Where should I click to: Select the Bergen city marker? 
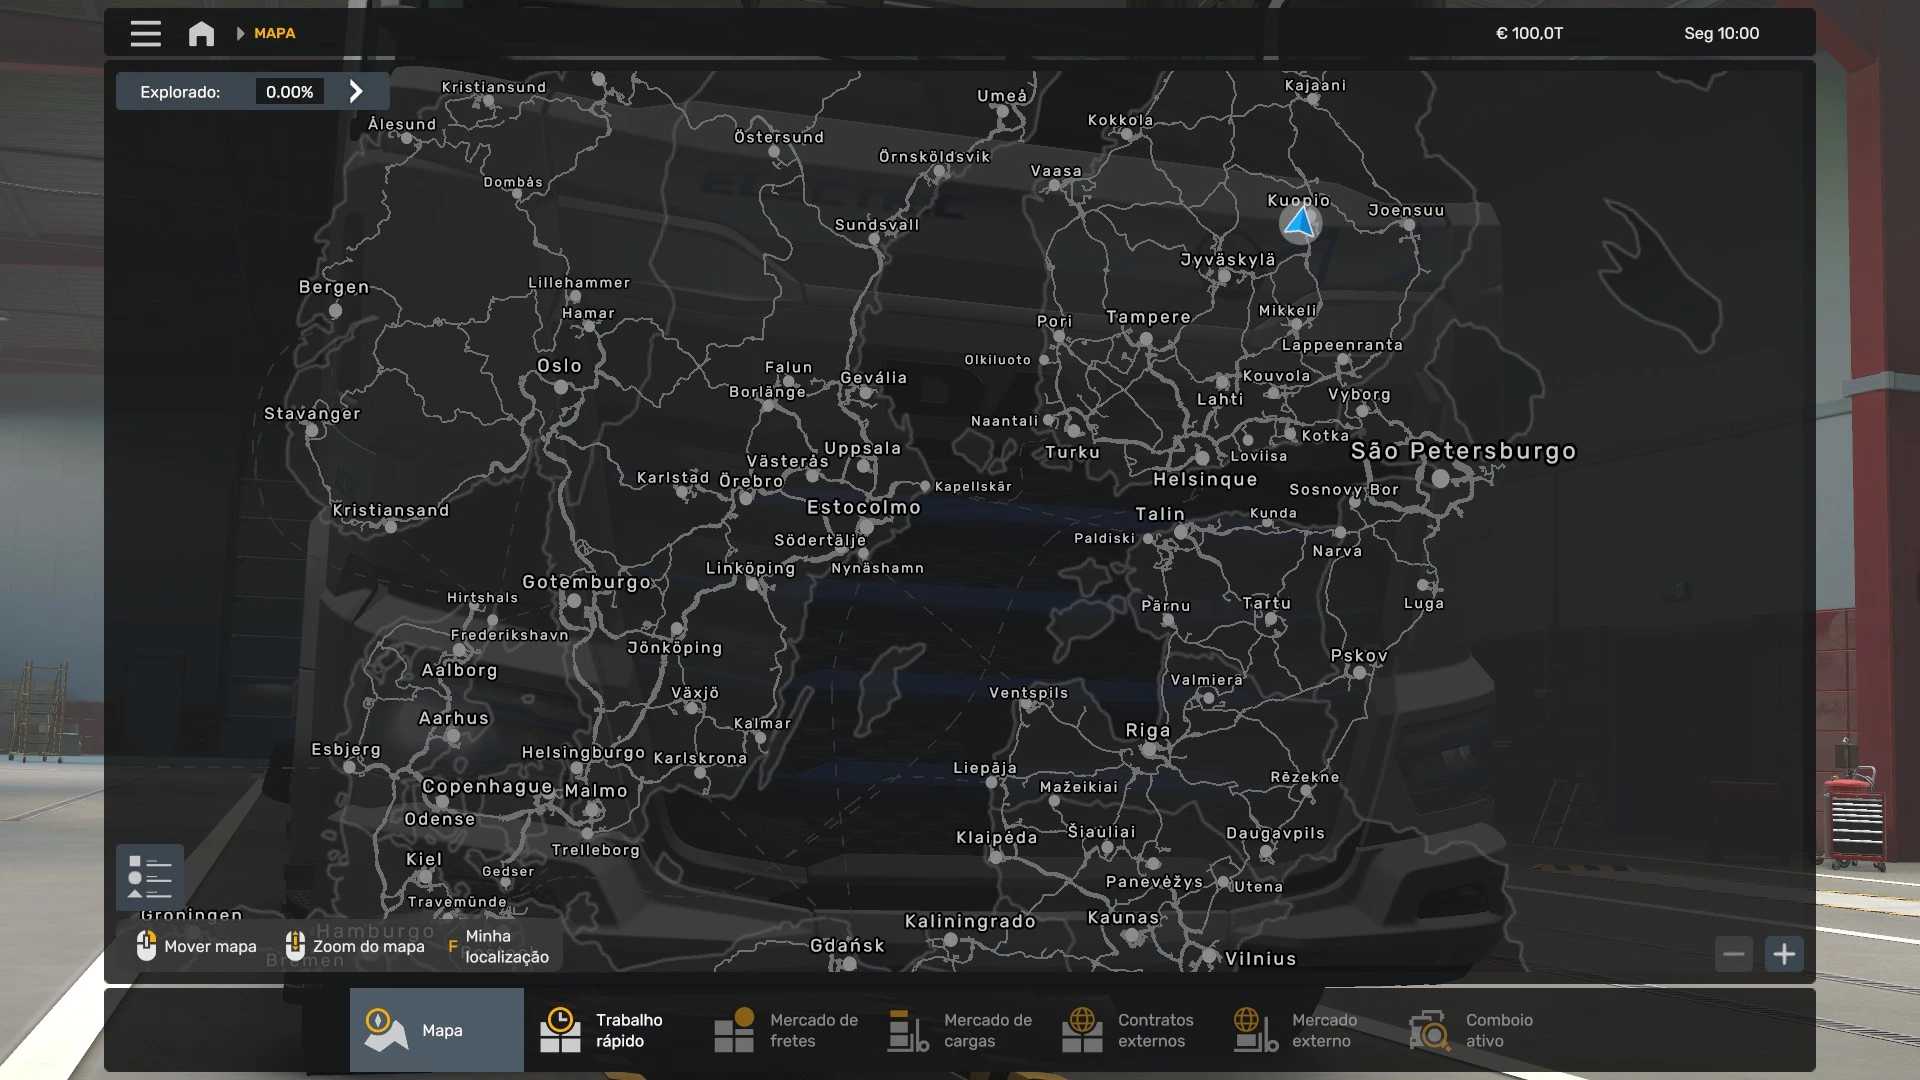coord(335,310)
